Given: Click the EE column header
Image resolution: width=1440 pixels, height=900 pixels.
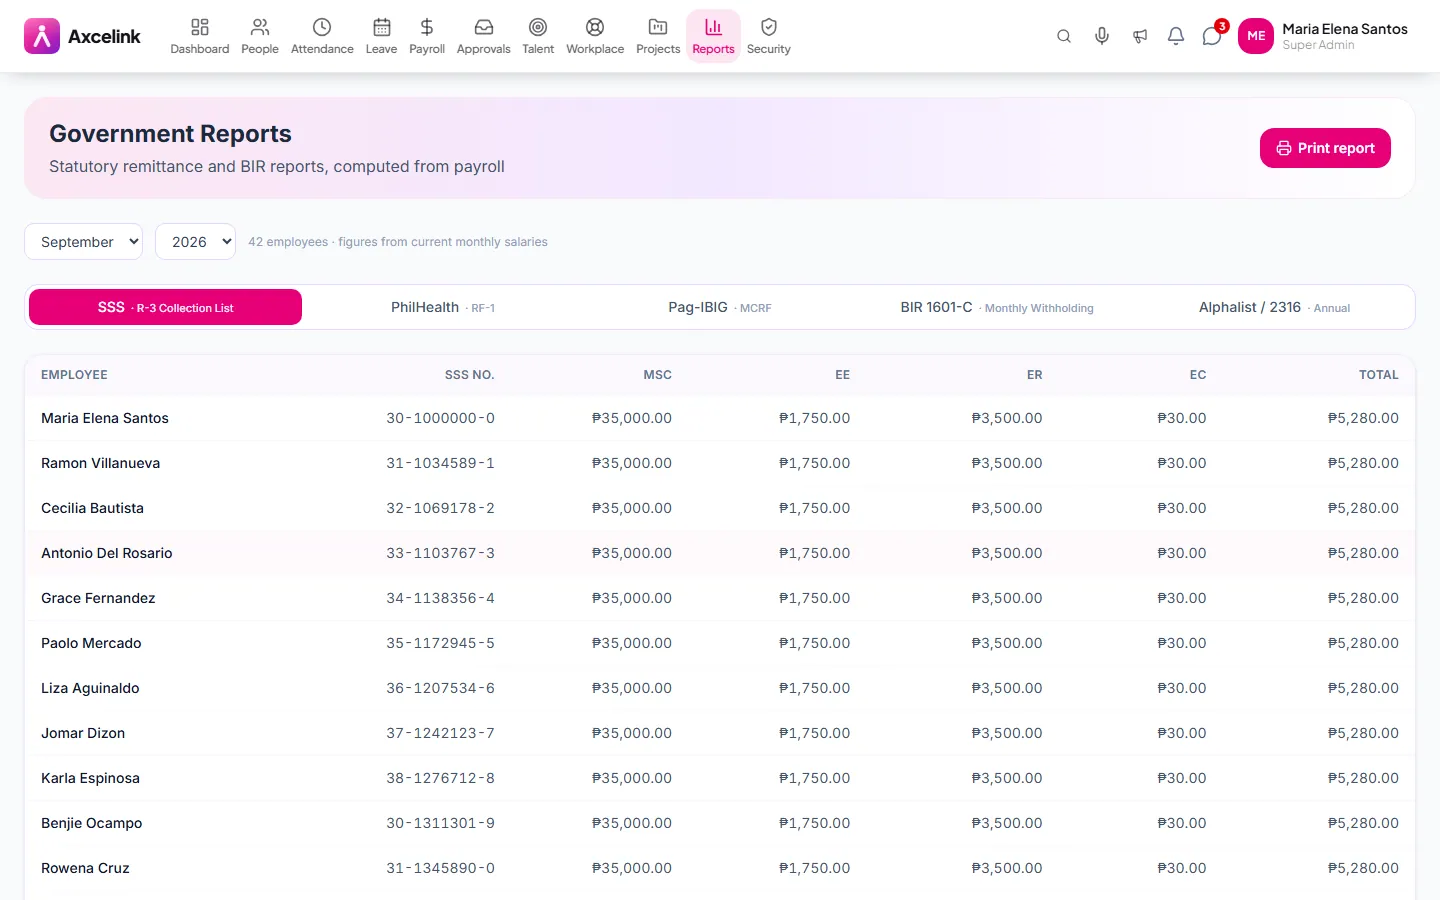Looking at the screenshot, I should click(842, 375).
